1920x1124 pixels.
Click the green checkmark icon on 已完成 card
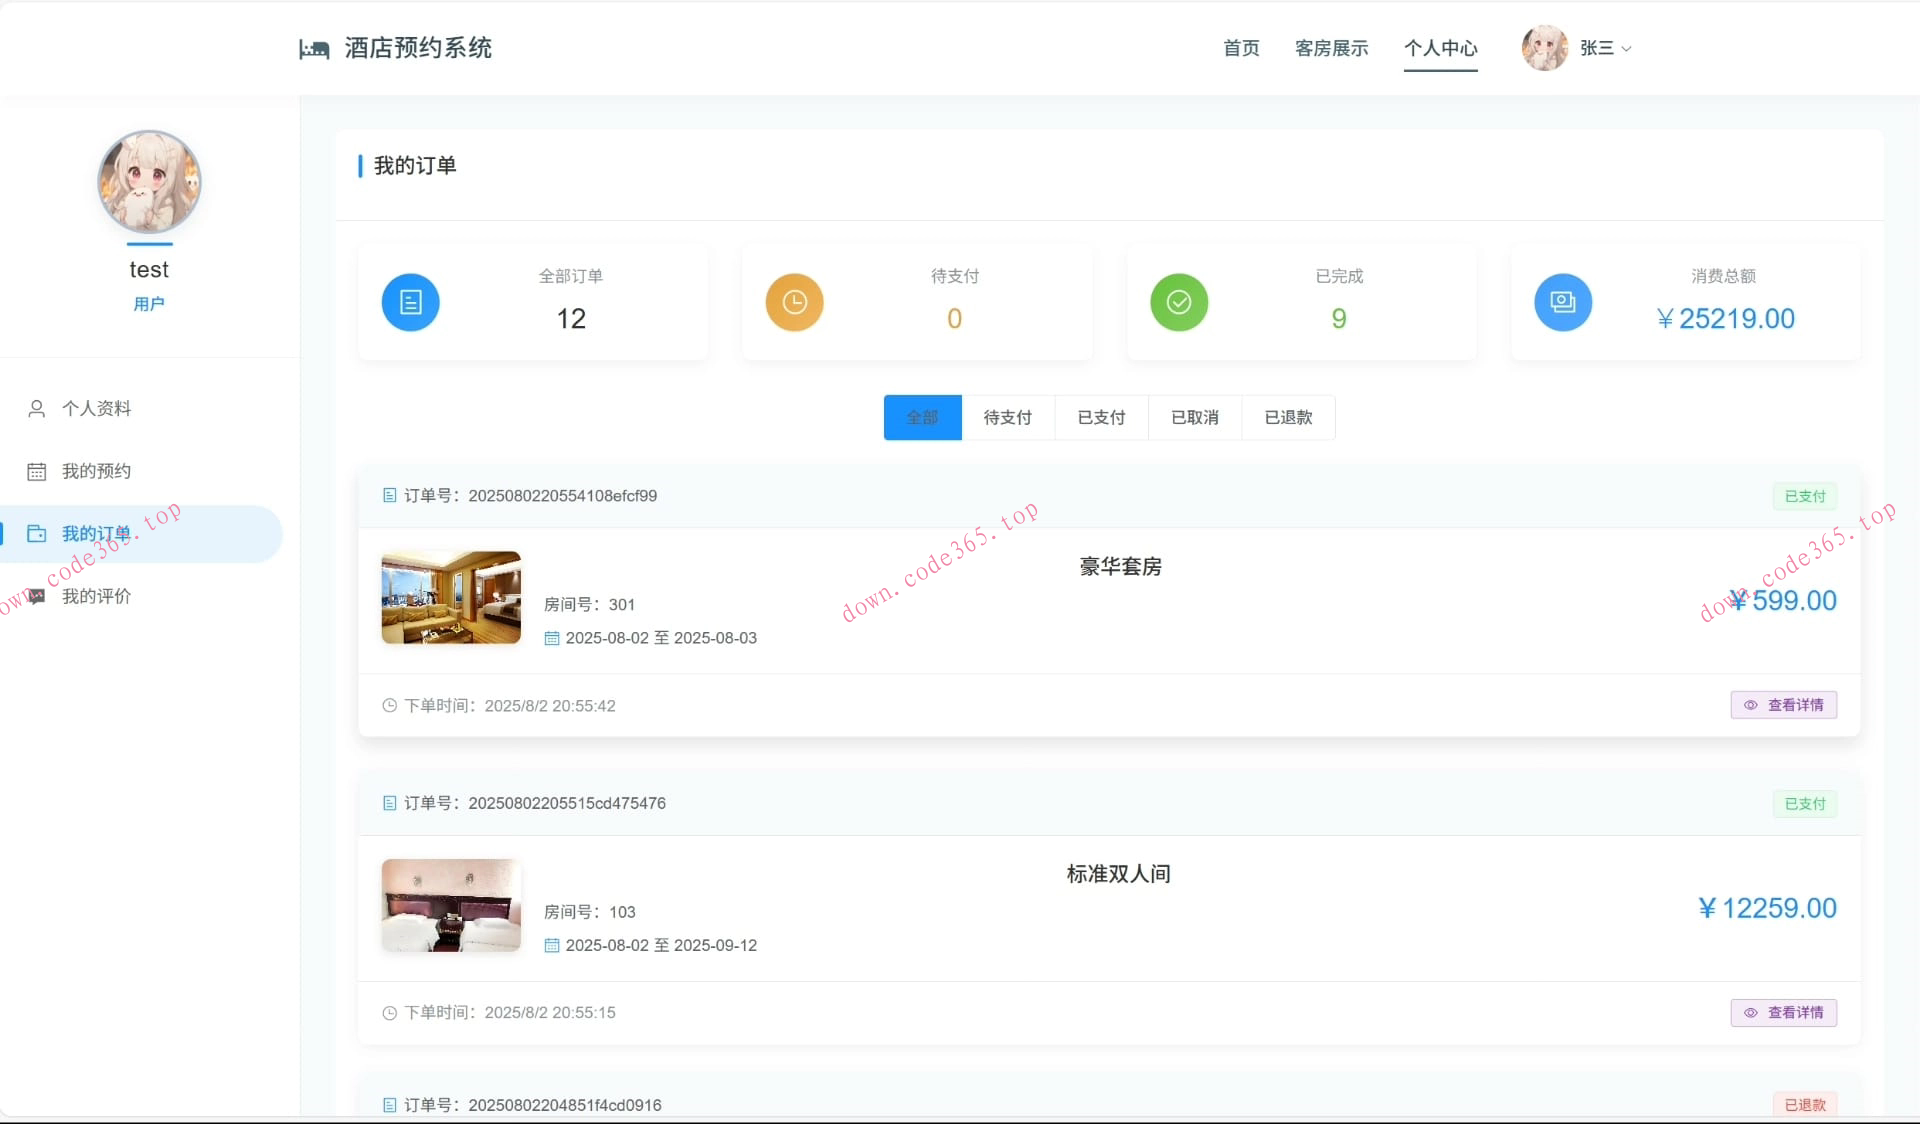click(1178, 302)
